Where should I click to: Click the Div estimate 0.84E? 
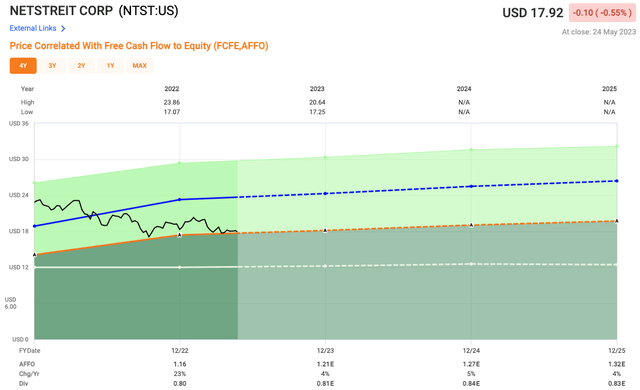click(471, 383)
